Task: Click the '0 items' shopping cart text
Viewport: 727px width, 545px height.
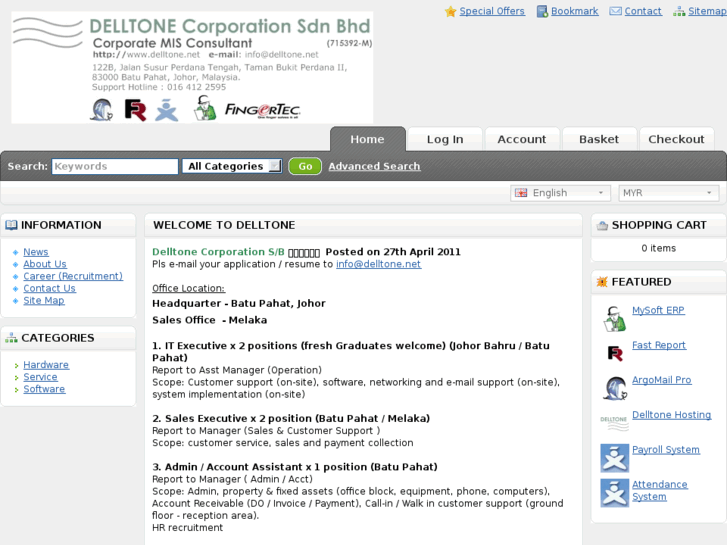Action: coord(659,248)
